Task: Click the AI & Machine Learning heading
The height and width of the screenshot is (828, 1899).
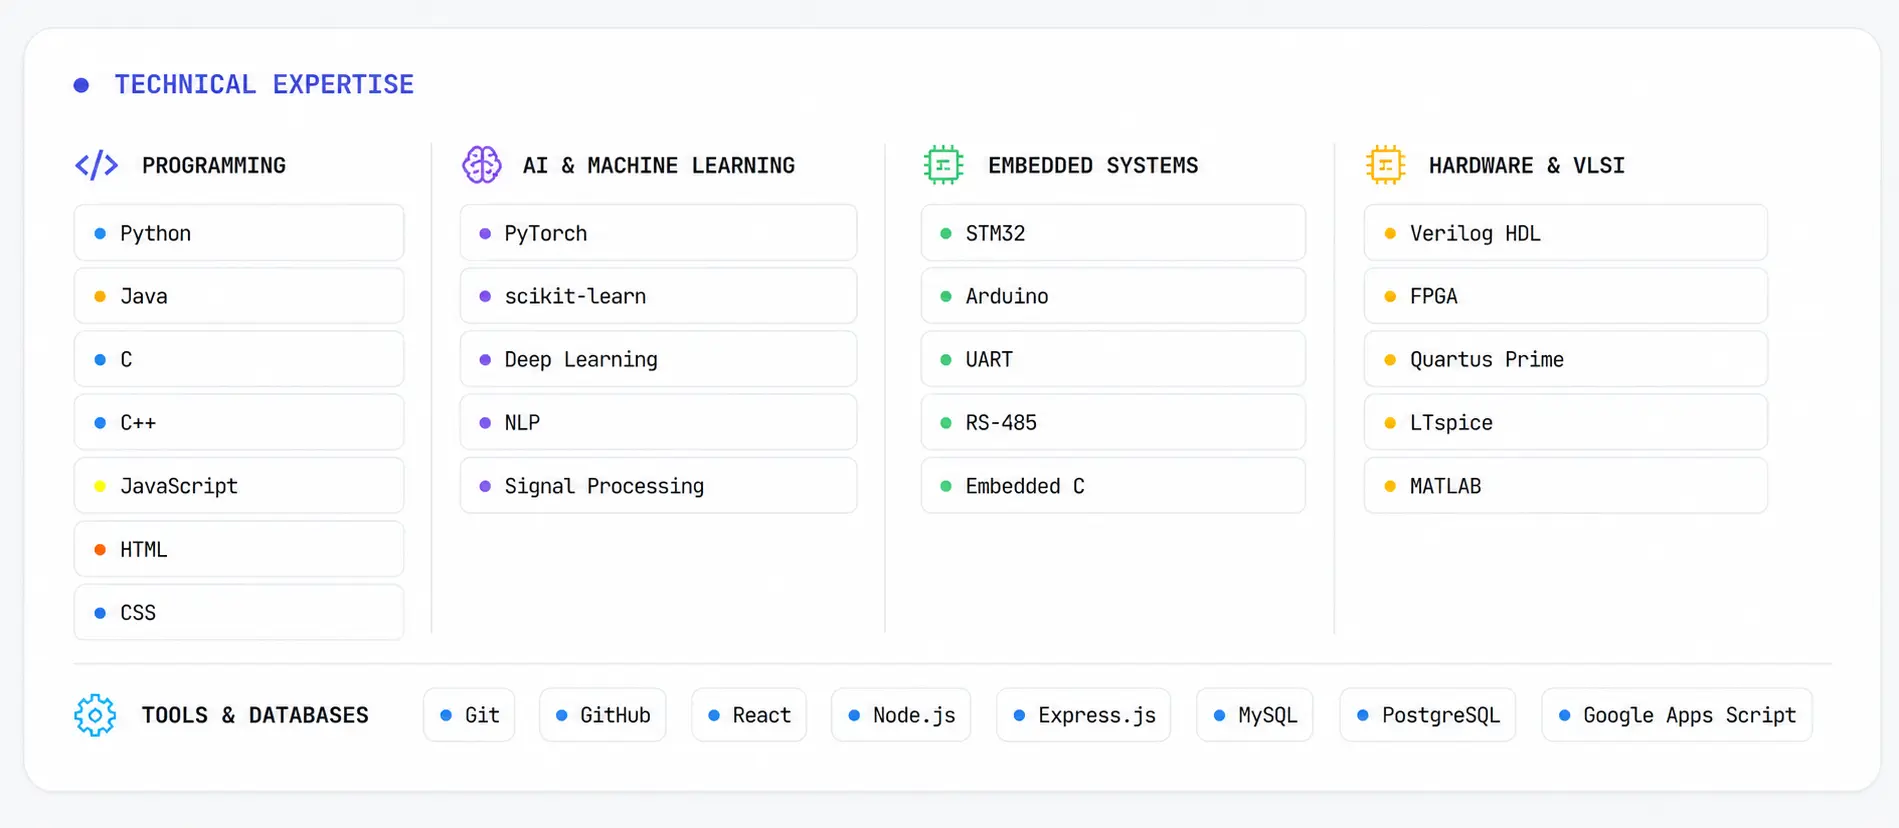Action: pos(659,165)
